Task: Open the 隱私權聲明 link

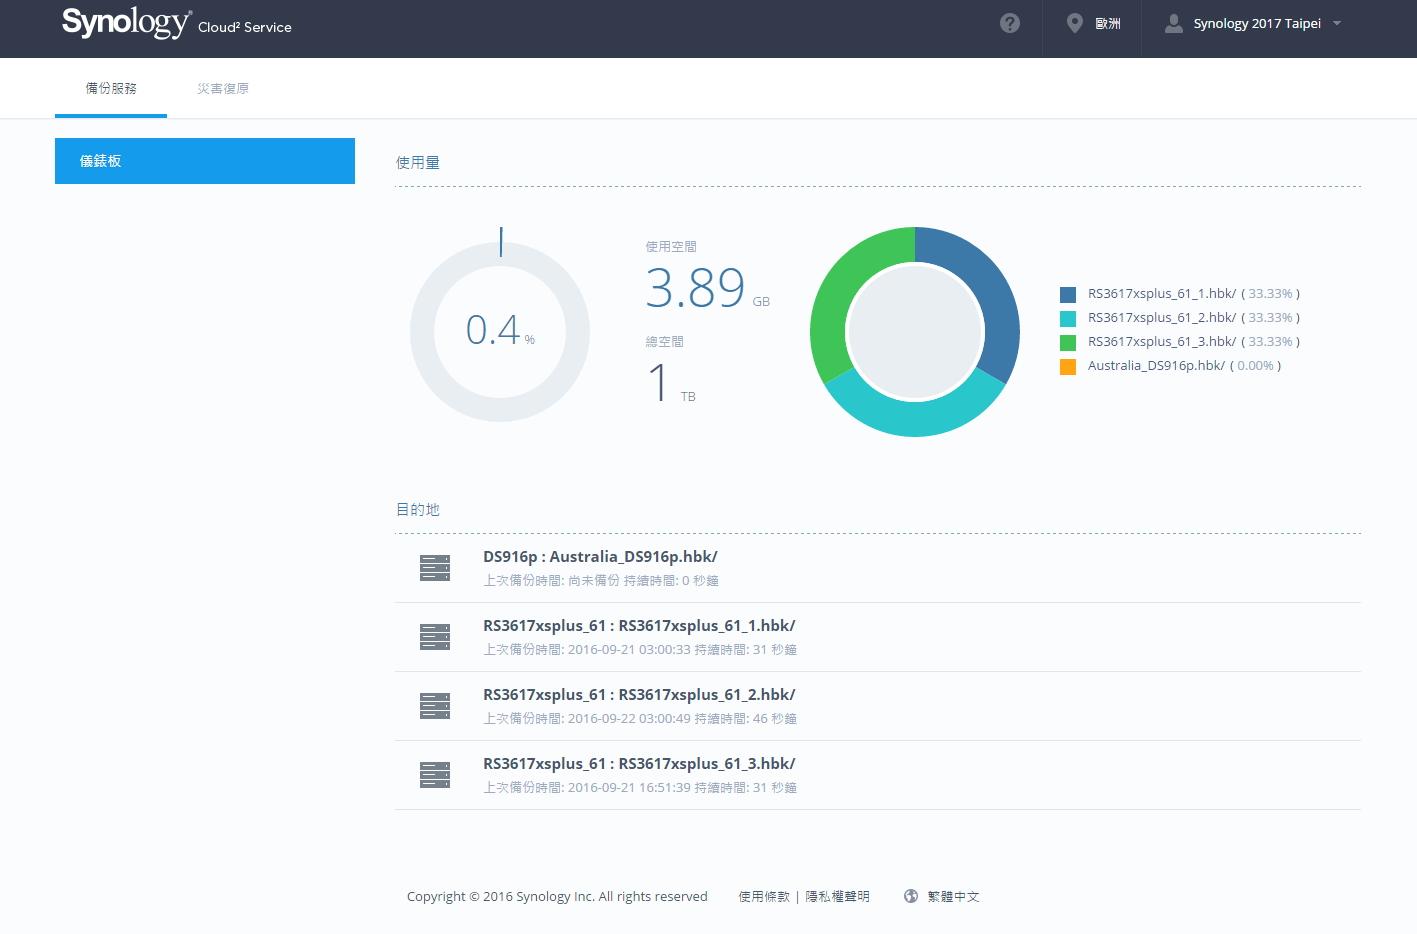Action: pos(837,896)
